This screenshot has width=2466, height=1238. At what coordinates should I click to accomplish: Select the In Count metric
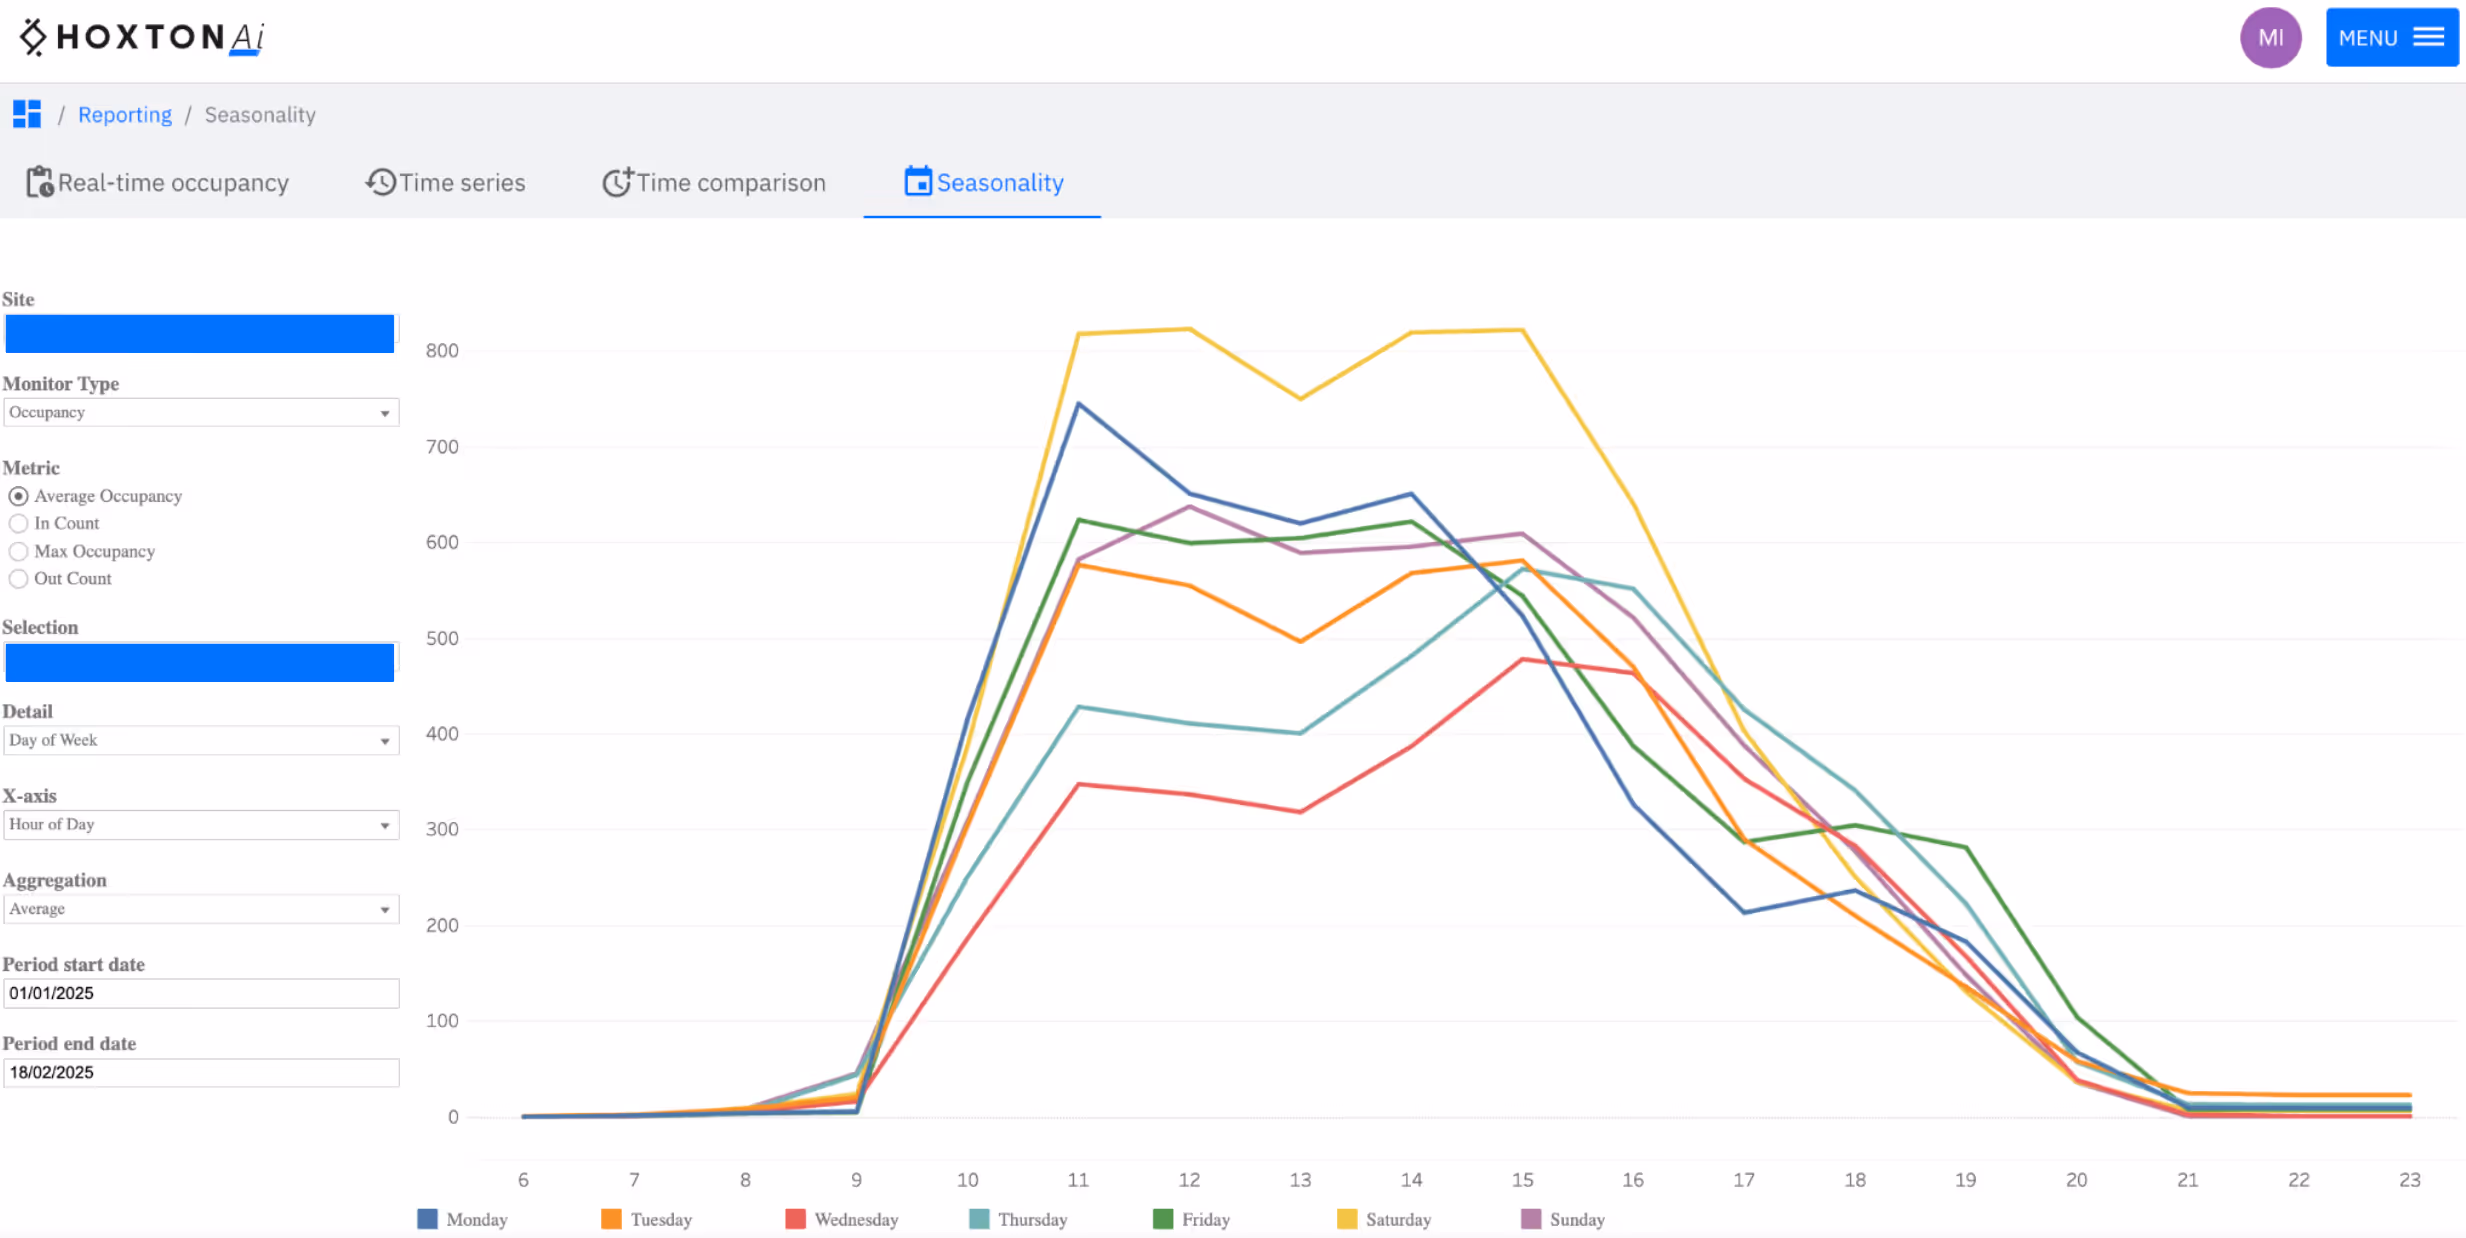click(x=18, y=523)
